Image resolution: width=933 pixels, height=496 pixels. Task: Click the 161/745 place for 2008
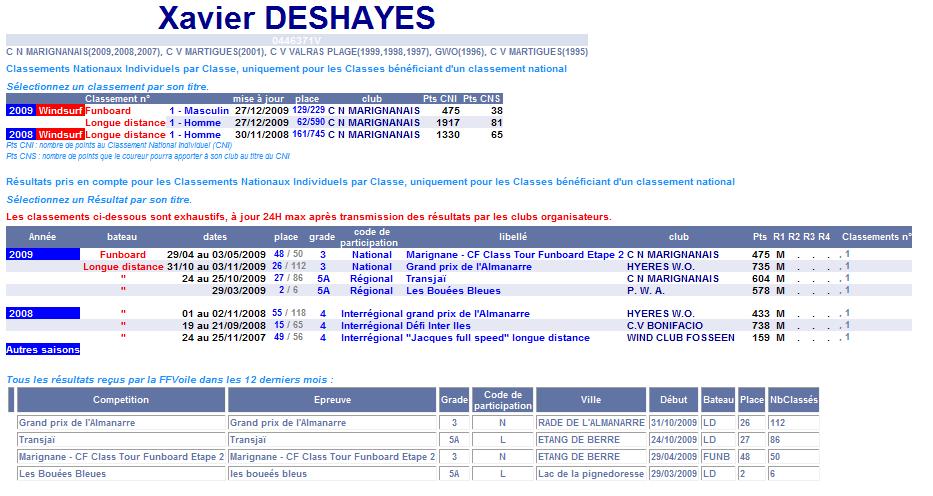308,134
